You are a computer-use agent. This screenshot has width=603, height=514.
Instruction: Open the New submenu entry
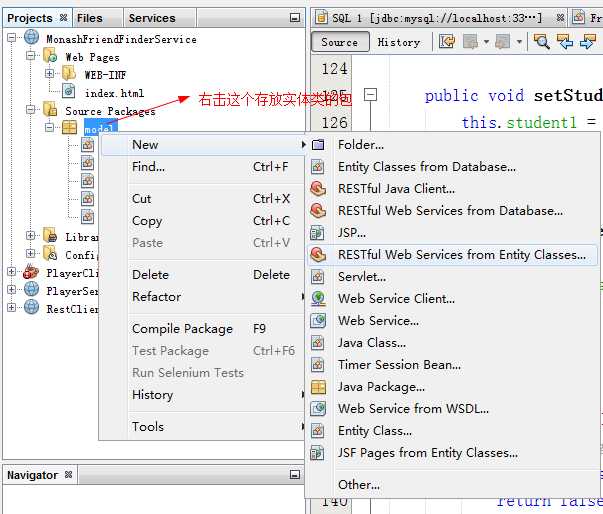point(204,145)
